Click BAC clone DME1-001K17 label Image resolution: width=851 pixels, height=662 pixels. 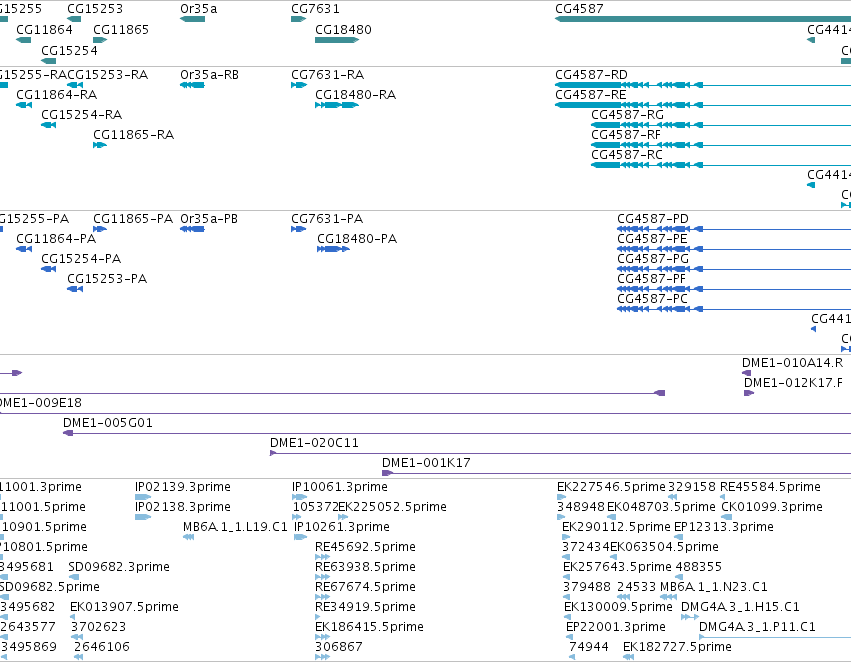(426, 463)
